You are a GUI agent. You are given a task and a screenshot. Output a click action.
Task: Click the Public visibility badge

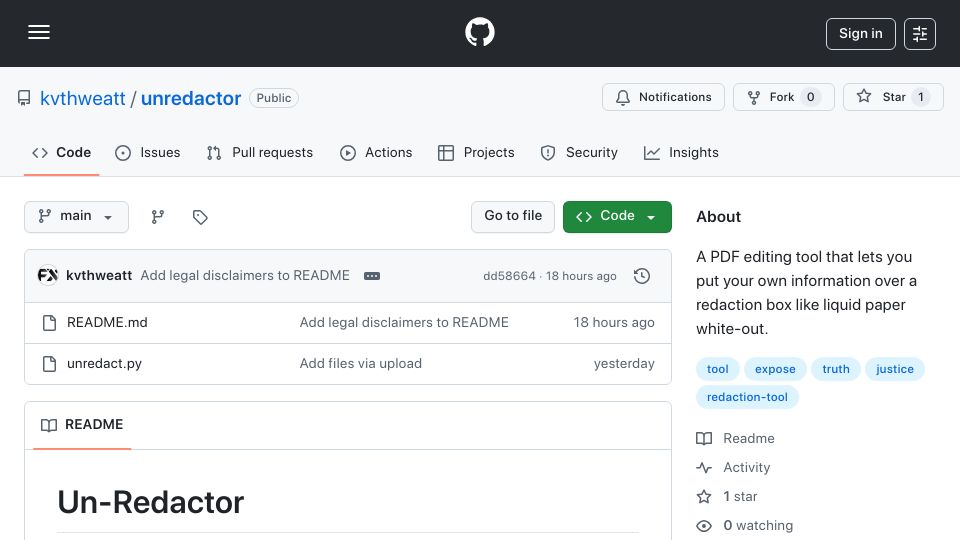pos(274,98)
